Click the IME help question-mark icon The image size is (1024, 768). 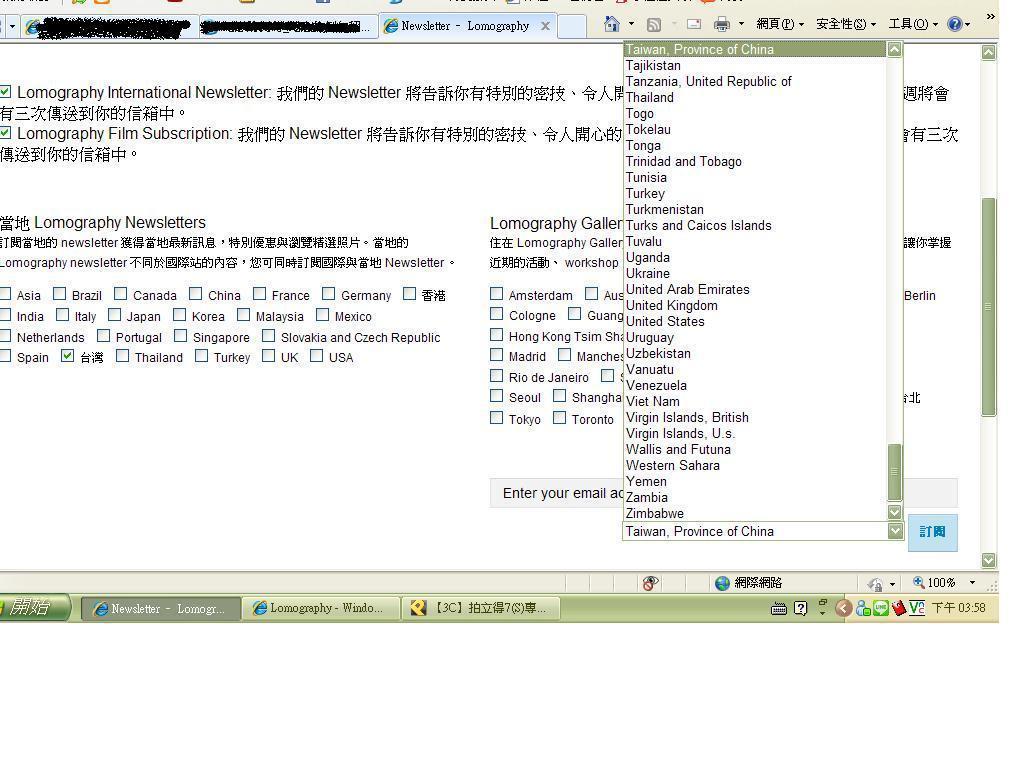(801, 609)
